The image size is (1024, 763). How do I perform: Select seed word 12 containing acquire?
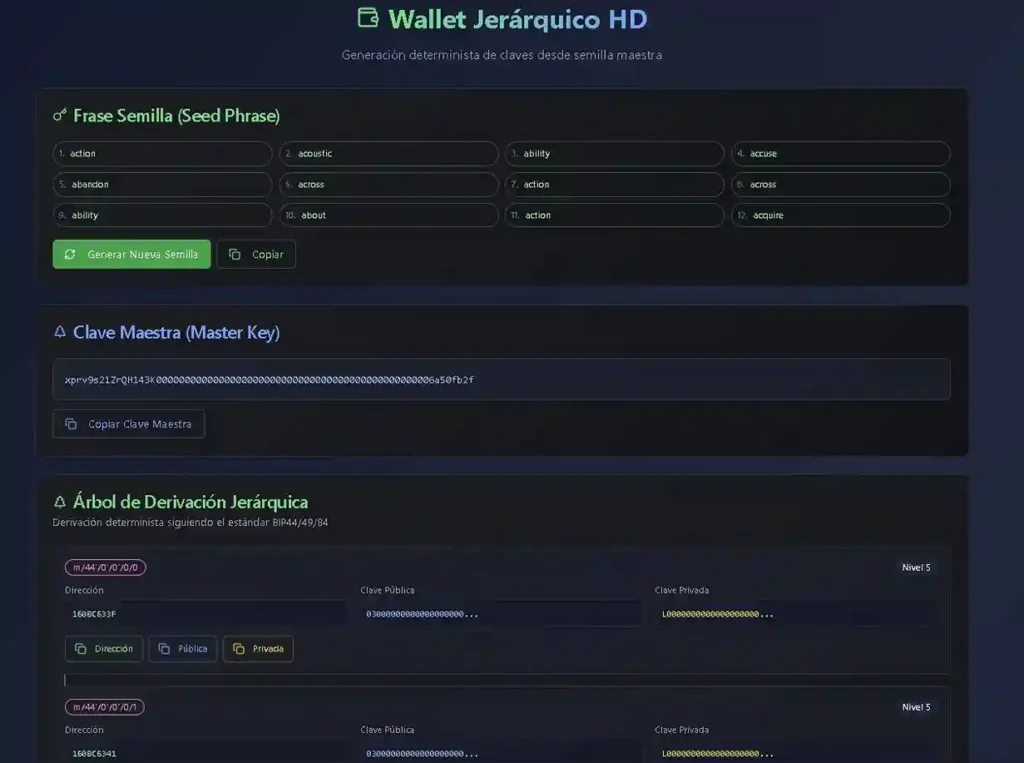click(840, 215)
